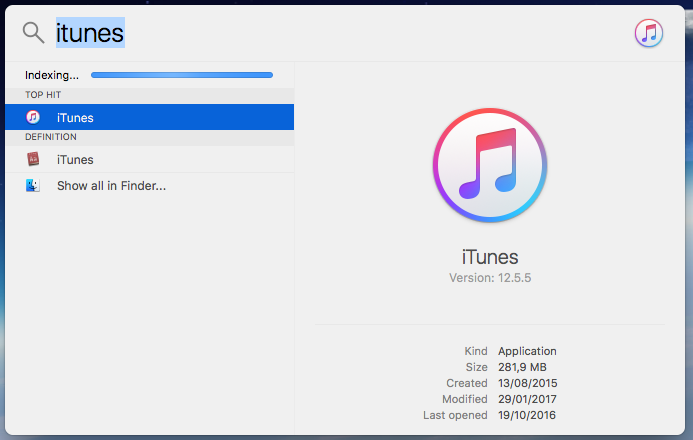Viewport: 693px width, 440px height.
Task: Click the TOP HIT section header
Action: (x=43, y=95)
